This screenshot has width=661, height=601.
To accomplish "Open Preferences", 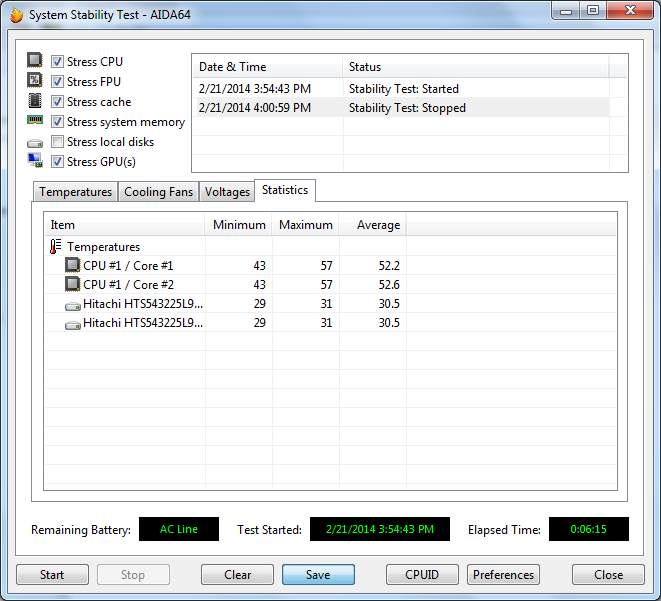I will click(x=503, y=574).
